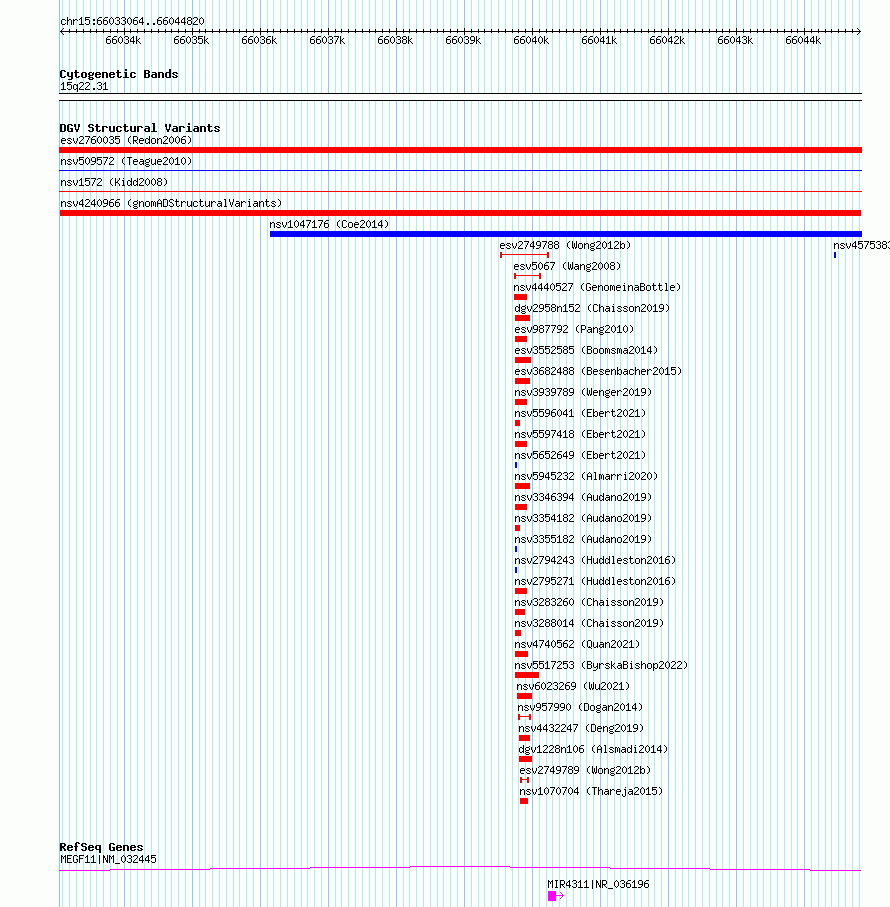Open nsv3346394 (Audano2019) variant
This screenshot has height=907, width=890.
click(583, 497)
